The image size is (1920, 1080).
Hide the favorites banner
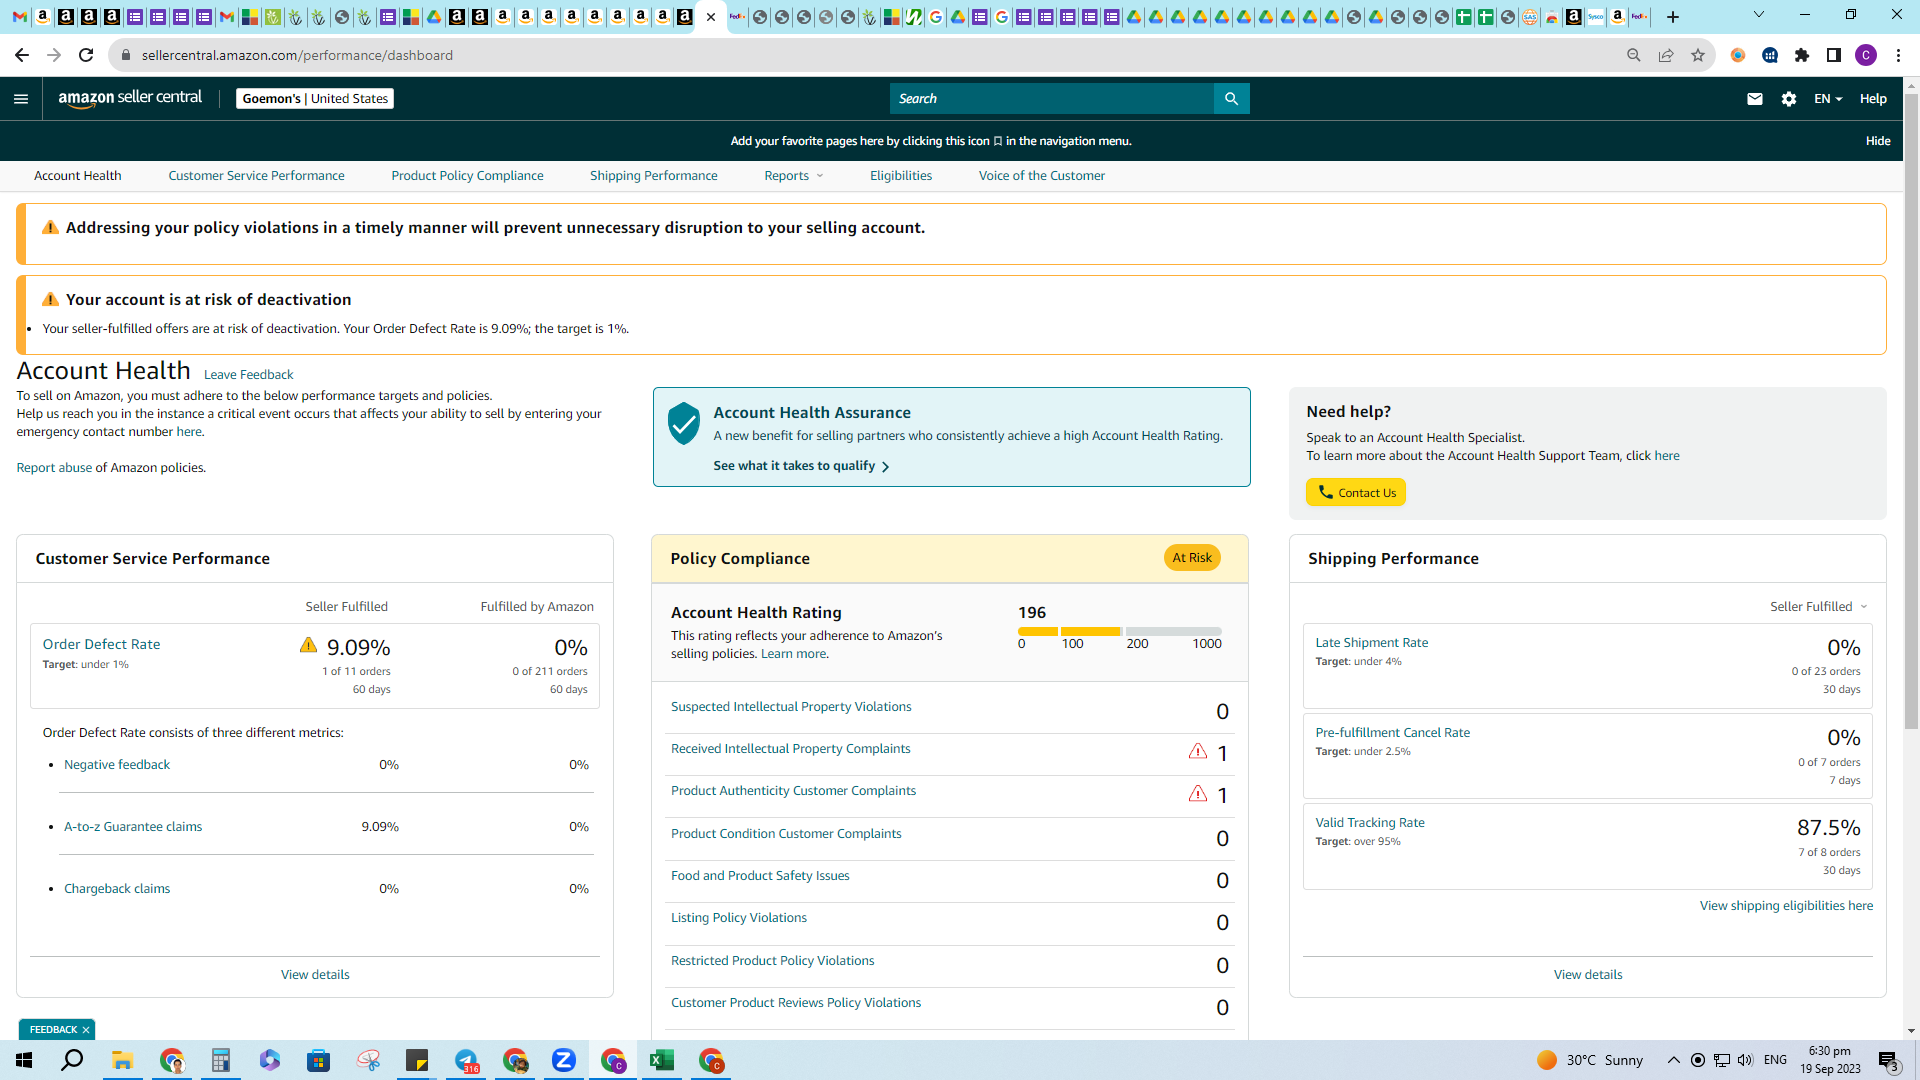[x=1877, y=141]
